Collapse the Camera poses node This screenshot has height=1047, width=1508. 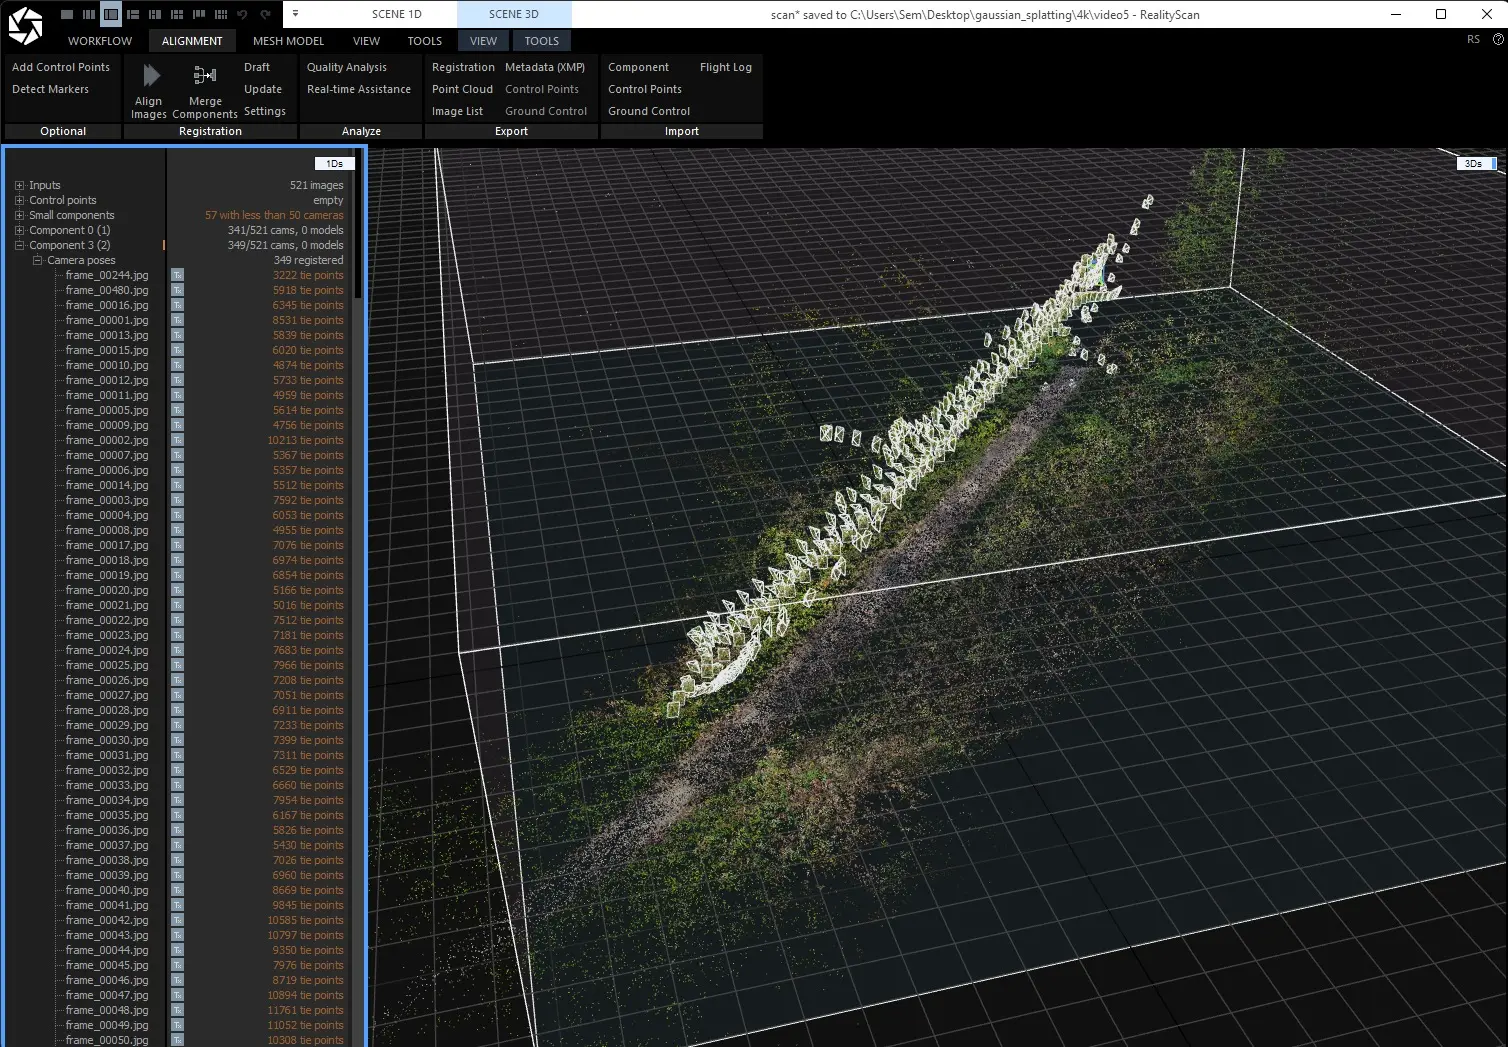[37, 260]
